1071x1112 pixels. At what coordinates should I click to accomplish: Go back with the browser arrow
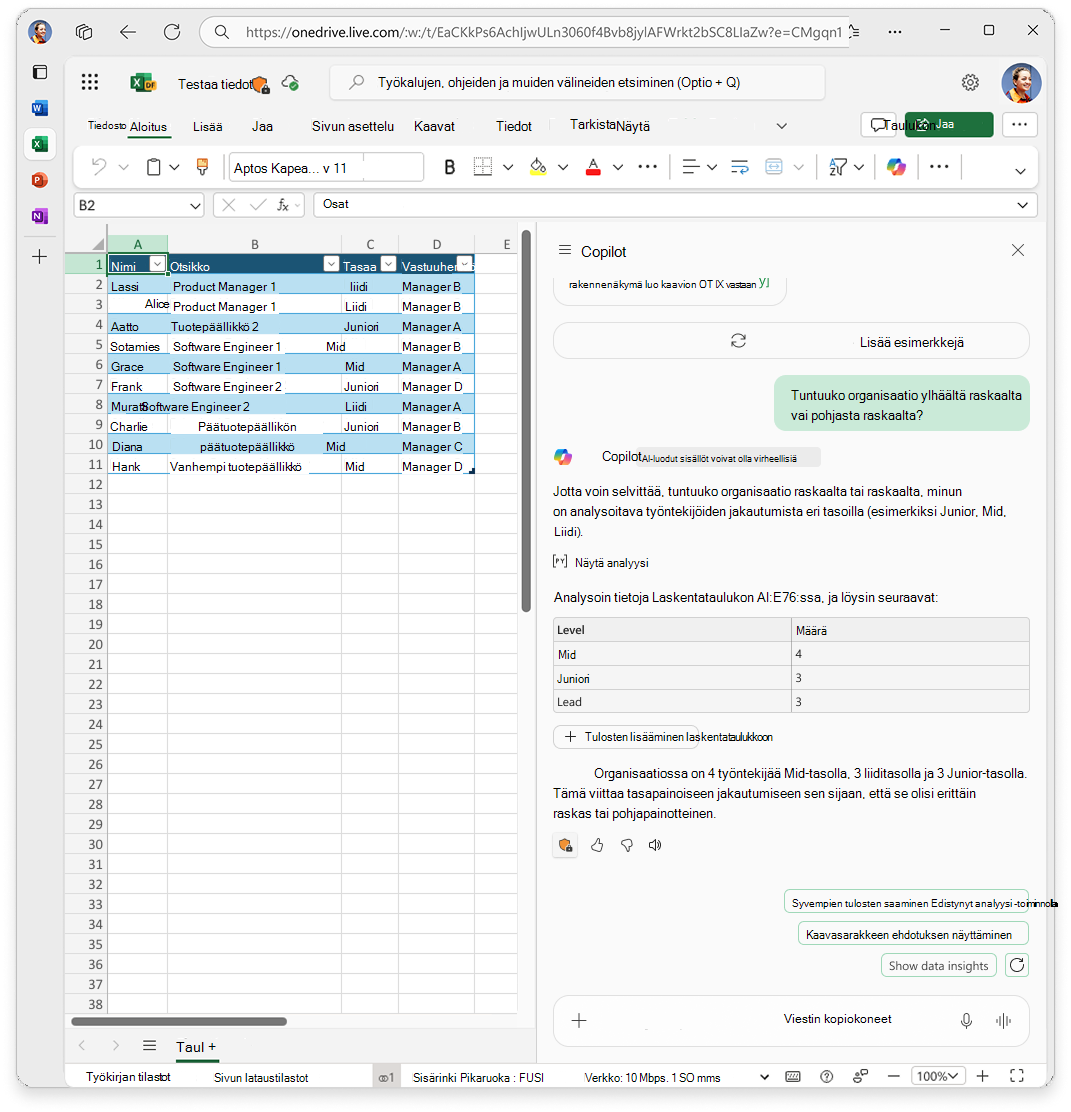click(128, 32)
